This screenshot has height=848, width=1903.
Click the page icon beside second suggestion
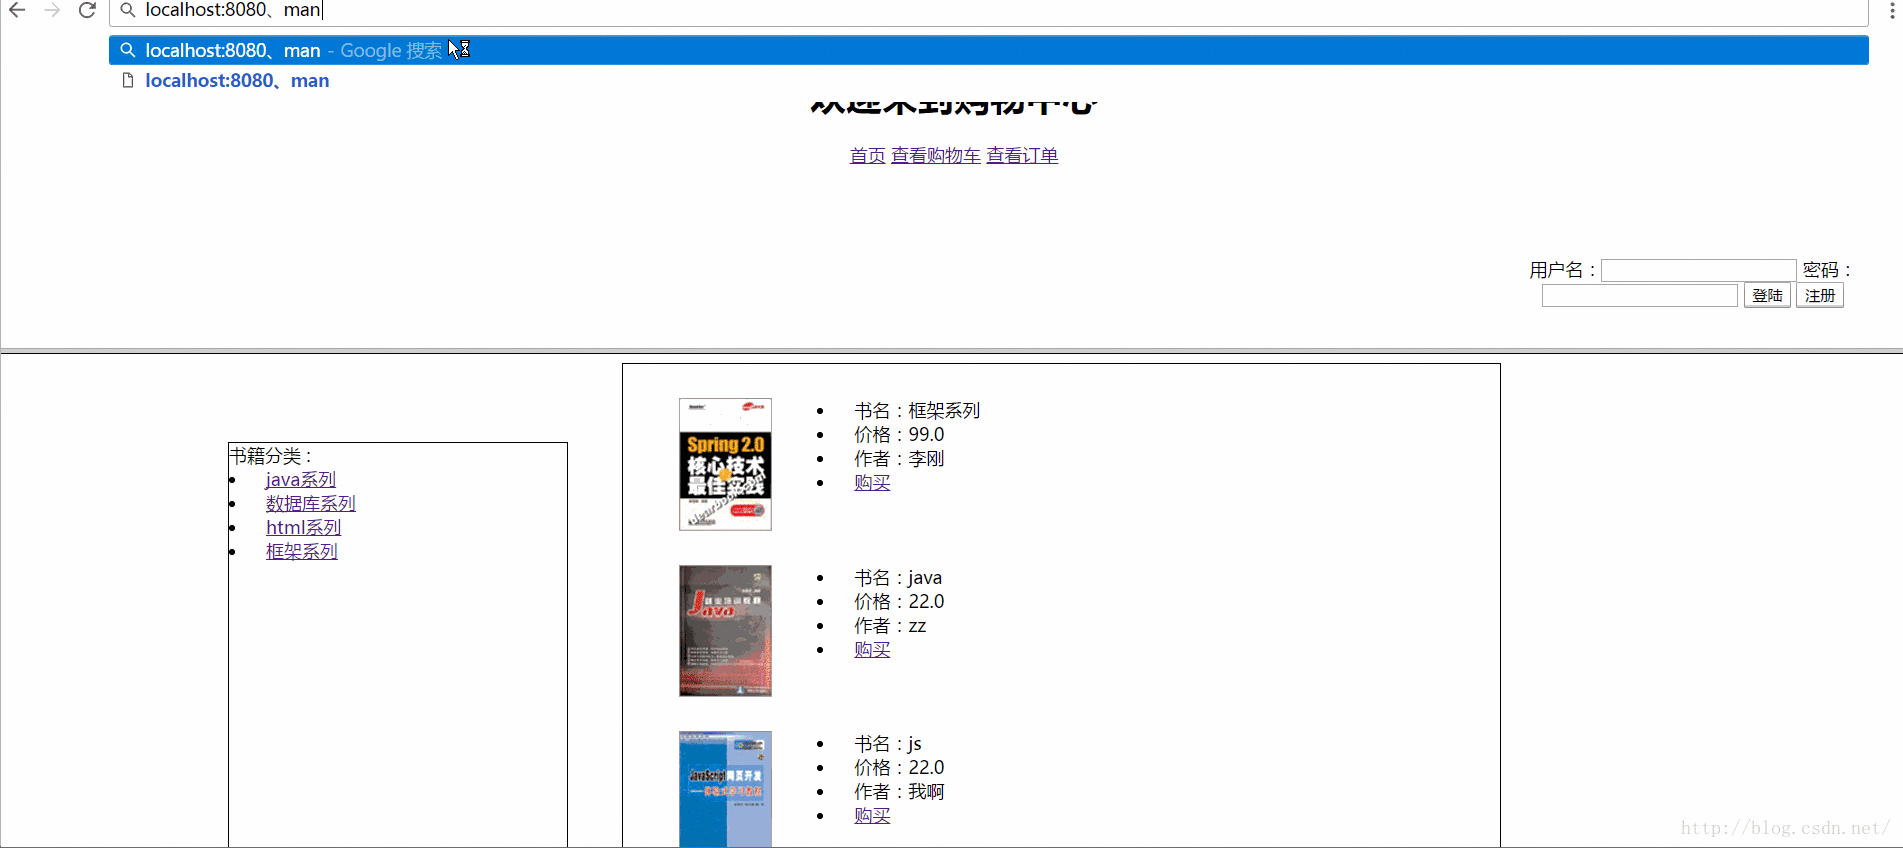[128, 80]
